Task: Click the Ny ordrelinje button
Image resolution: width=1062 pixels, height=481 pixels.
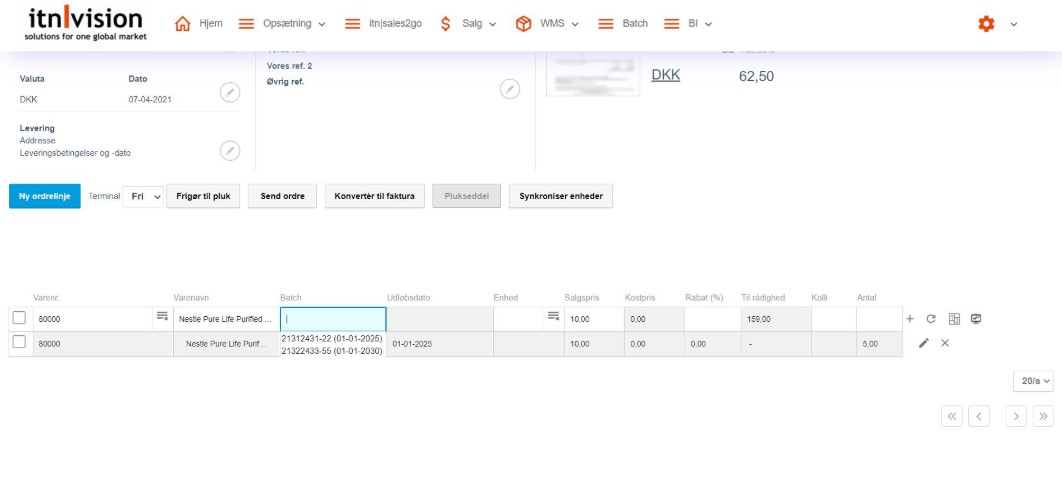Action: click(x=44, y=196)
